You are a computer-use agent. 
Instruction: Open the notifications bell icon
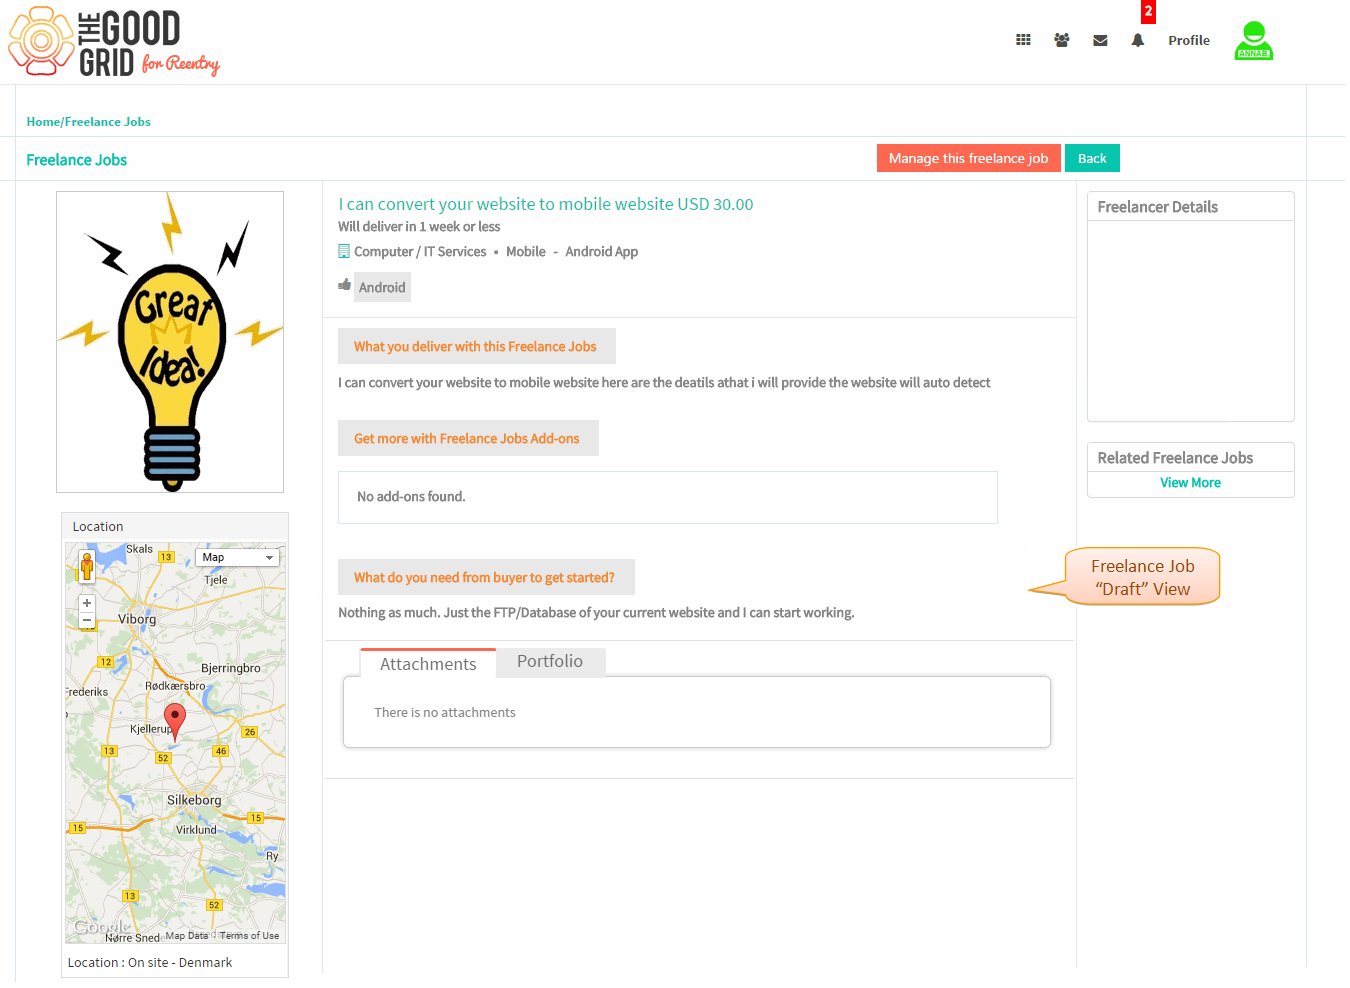tap(1138, 40)
